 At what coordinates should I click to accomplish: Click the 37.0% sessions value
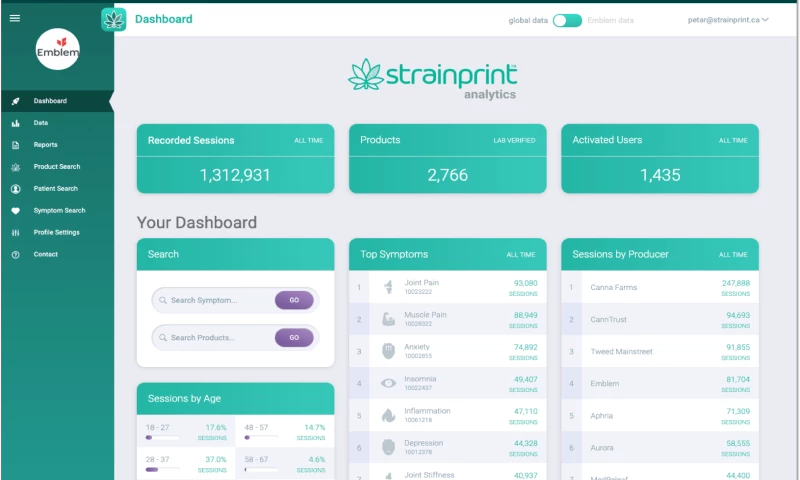point(216,460)
